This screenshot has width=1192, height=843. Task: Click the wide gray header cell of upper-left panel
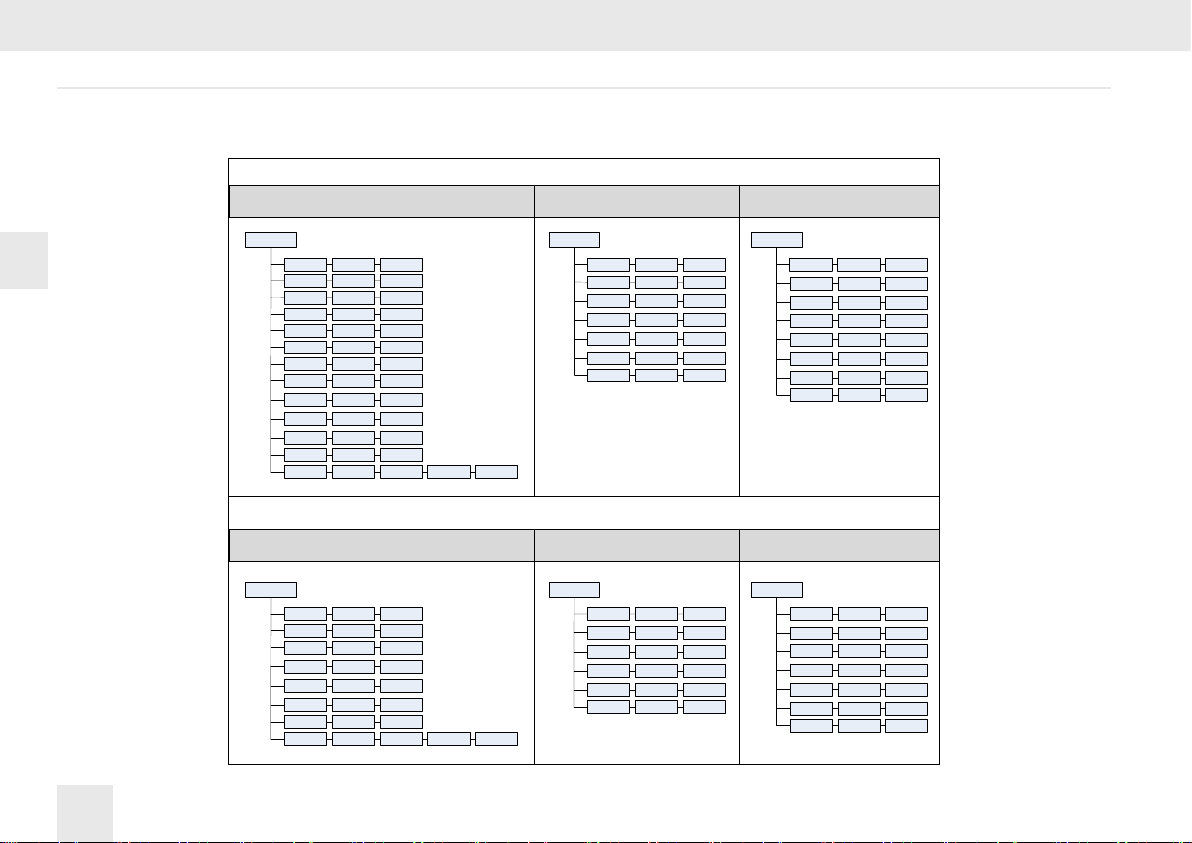(x=382, y=201)
